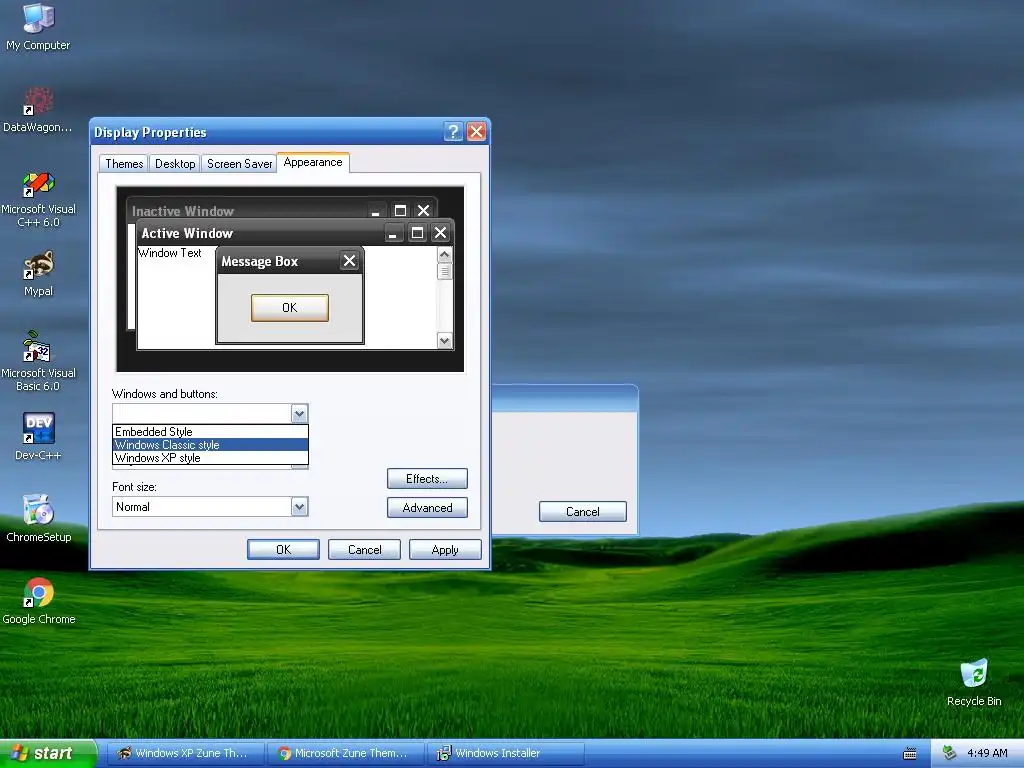Confirm Display Properties with OK

click(x=283, y=550)
